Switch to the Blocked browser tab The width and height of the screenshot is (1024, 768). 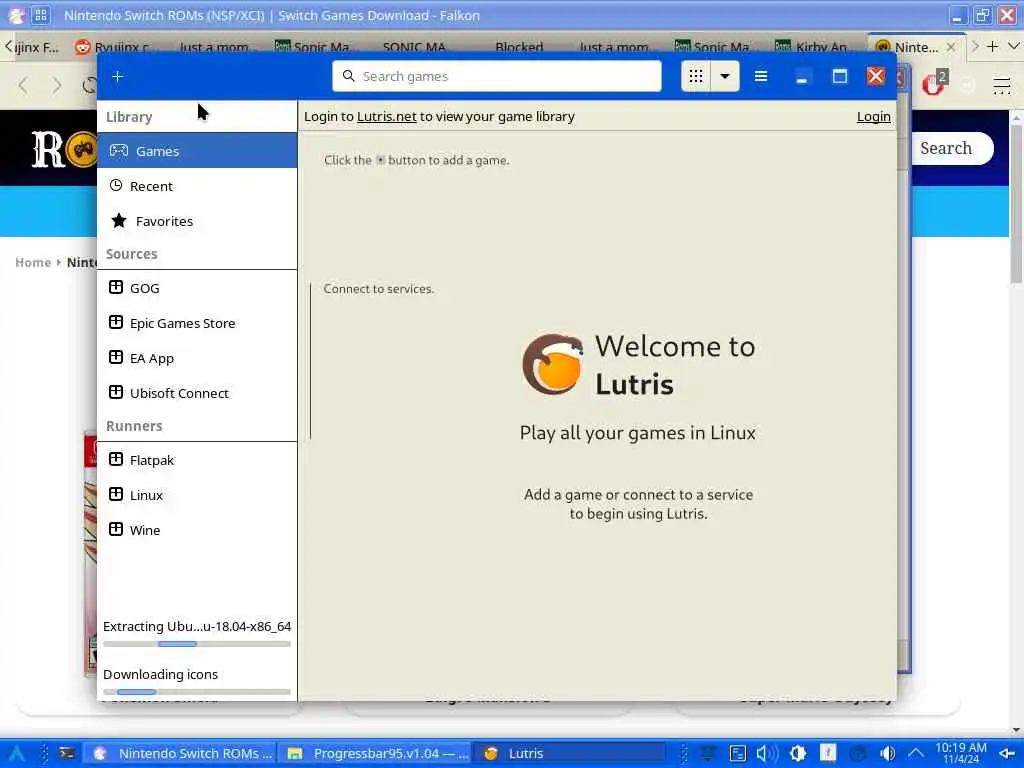(x=519, y=47)
